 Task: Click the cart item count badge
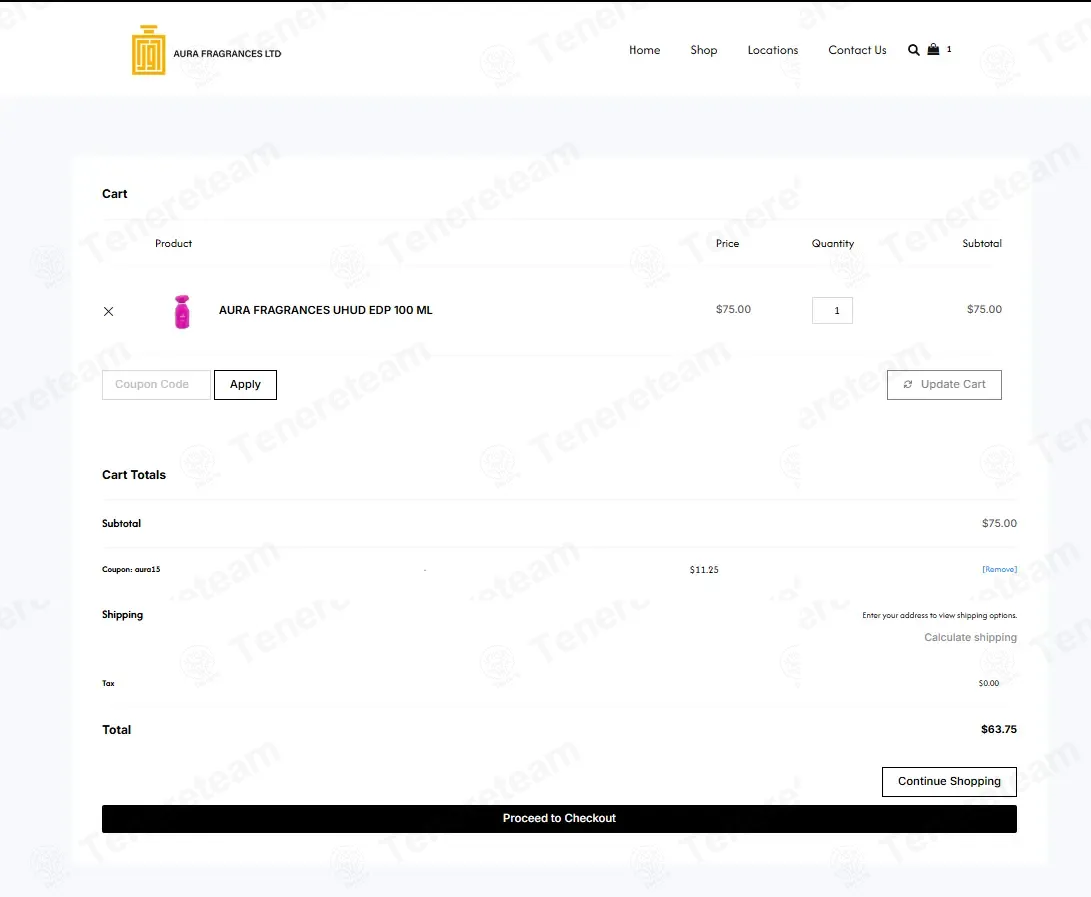[949, 49]
